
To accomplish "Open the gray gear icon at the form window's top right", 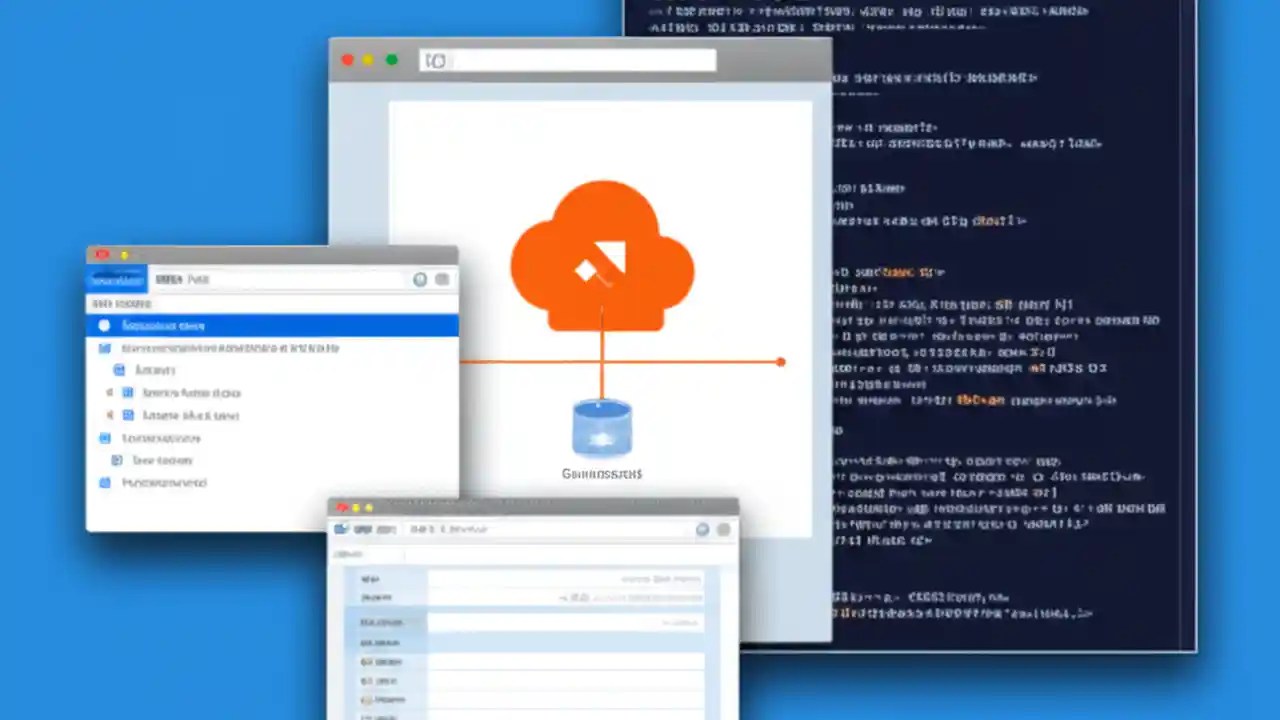I will coord(723,530).
